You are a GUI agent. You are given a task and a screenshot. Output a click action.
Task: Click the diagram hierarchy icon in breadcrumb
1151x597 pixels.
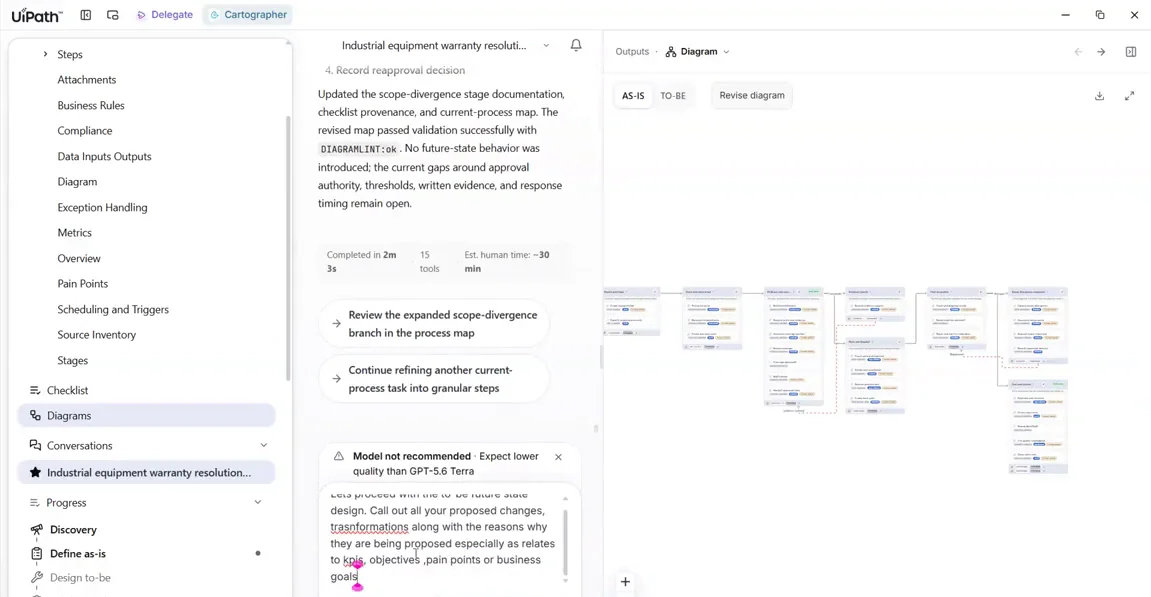(671, 51)
